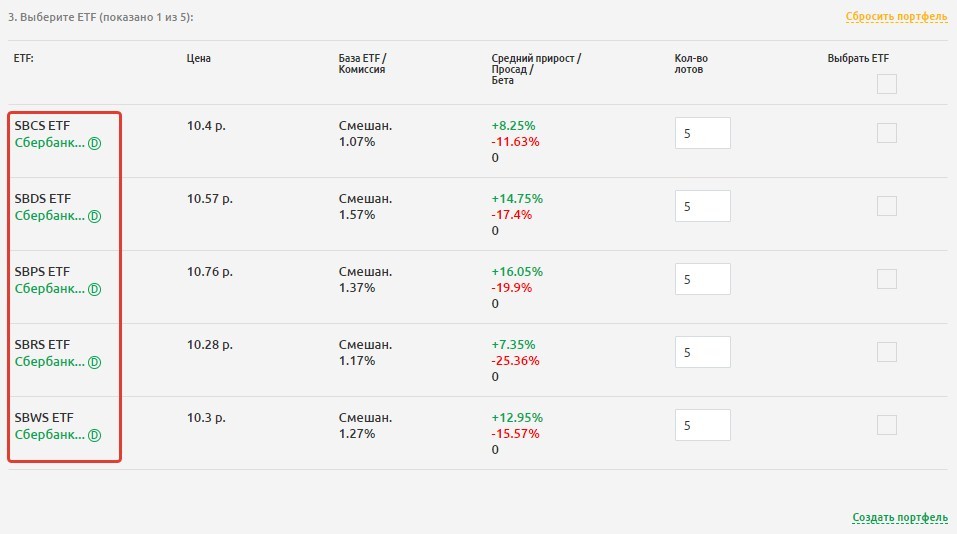Select the SBCS ETF checkbox
The height and width of the screenshot is (534, 957).
click(x=886, y=133)
